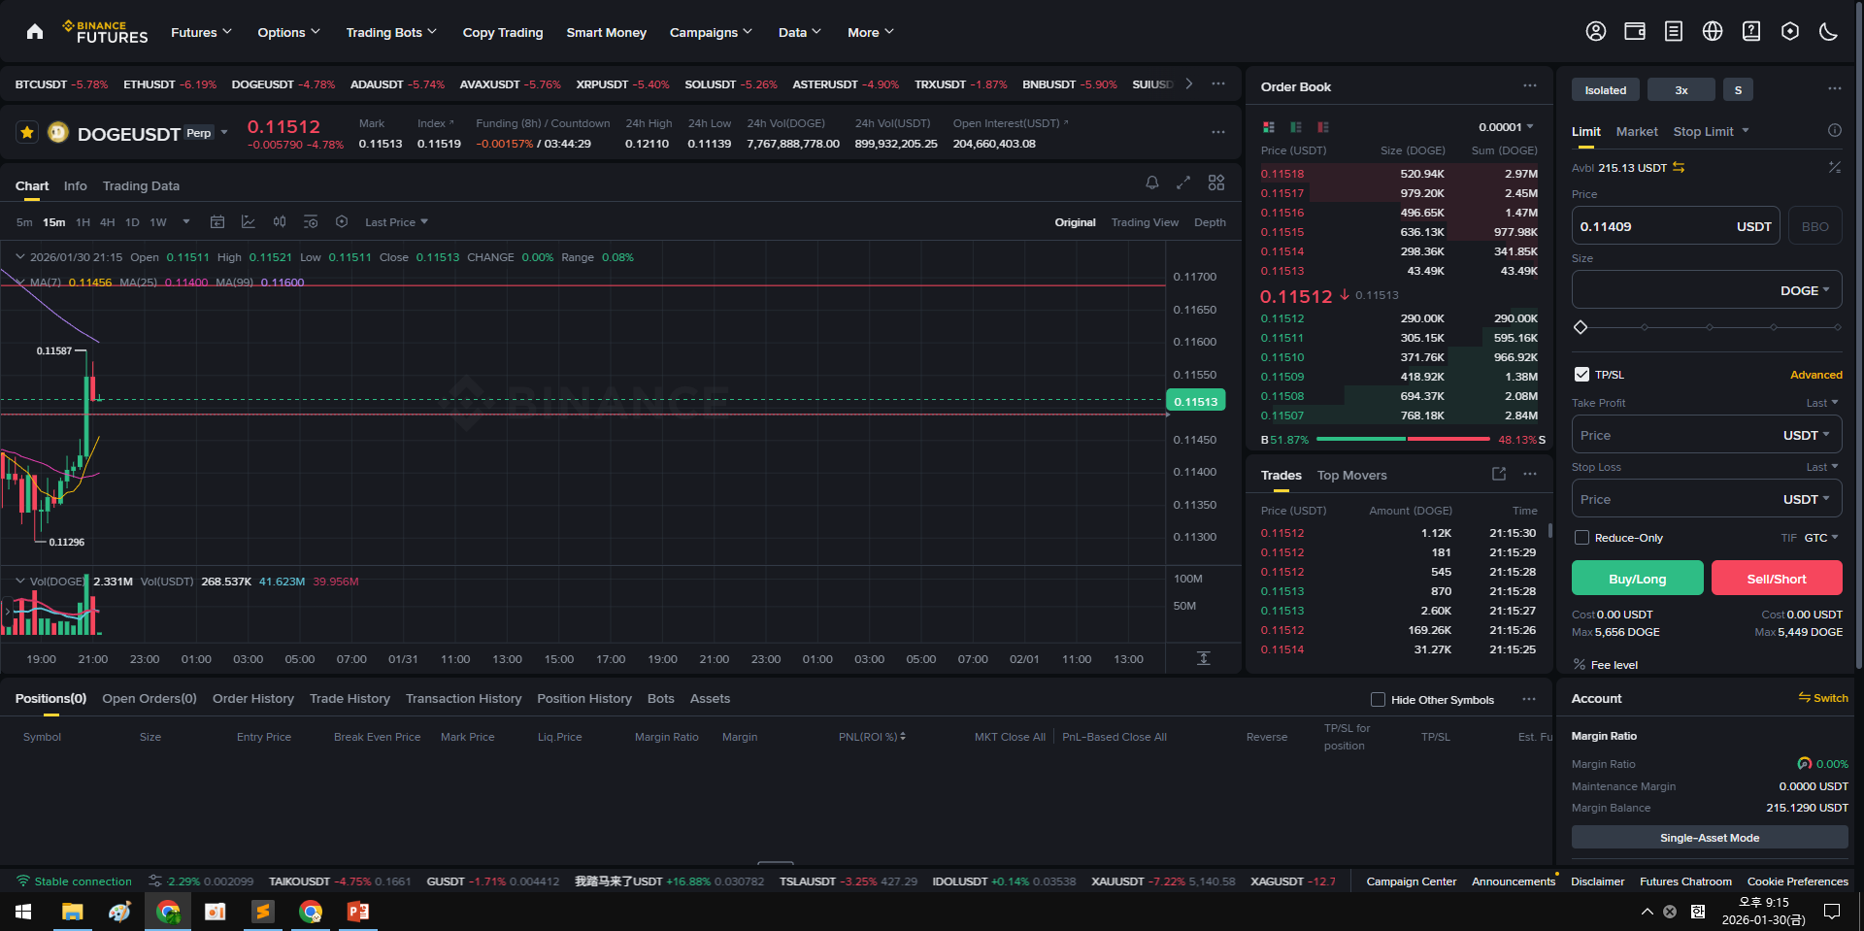Select the 1H chart interval
The height and width of the screenshot is (931, 1864).
[83, 222]
